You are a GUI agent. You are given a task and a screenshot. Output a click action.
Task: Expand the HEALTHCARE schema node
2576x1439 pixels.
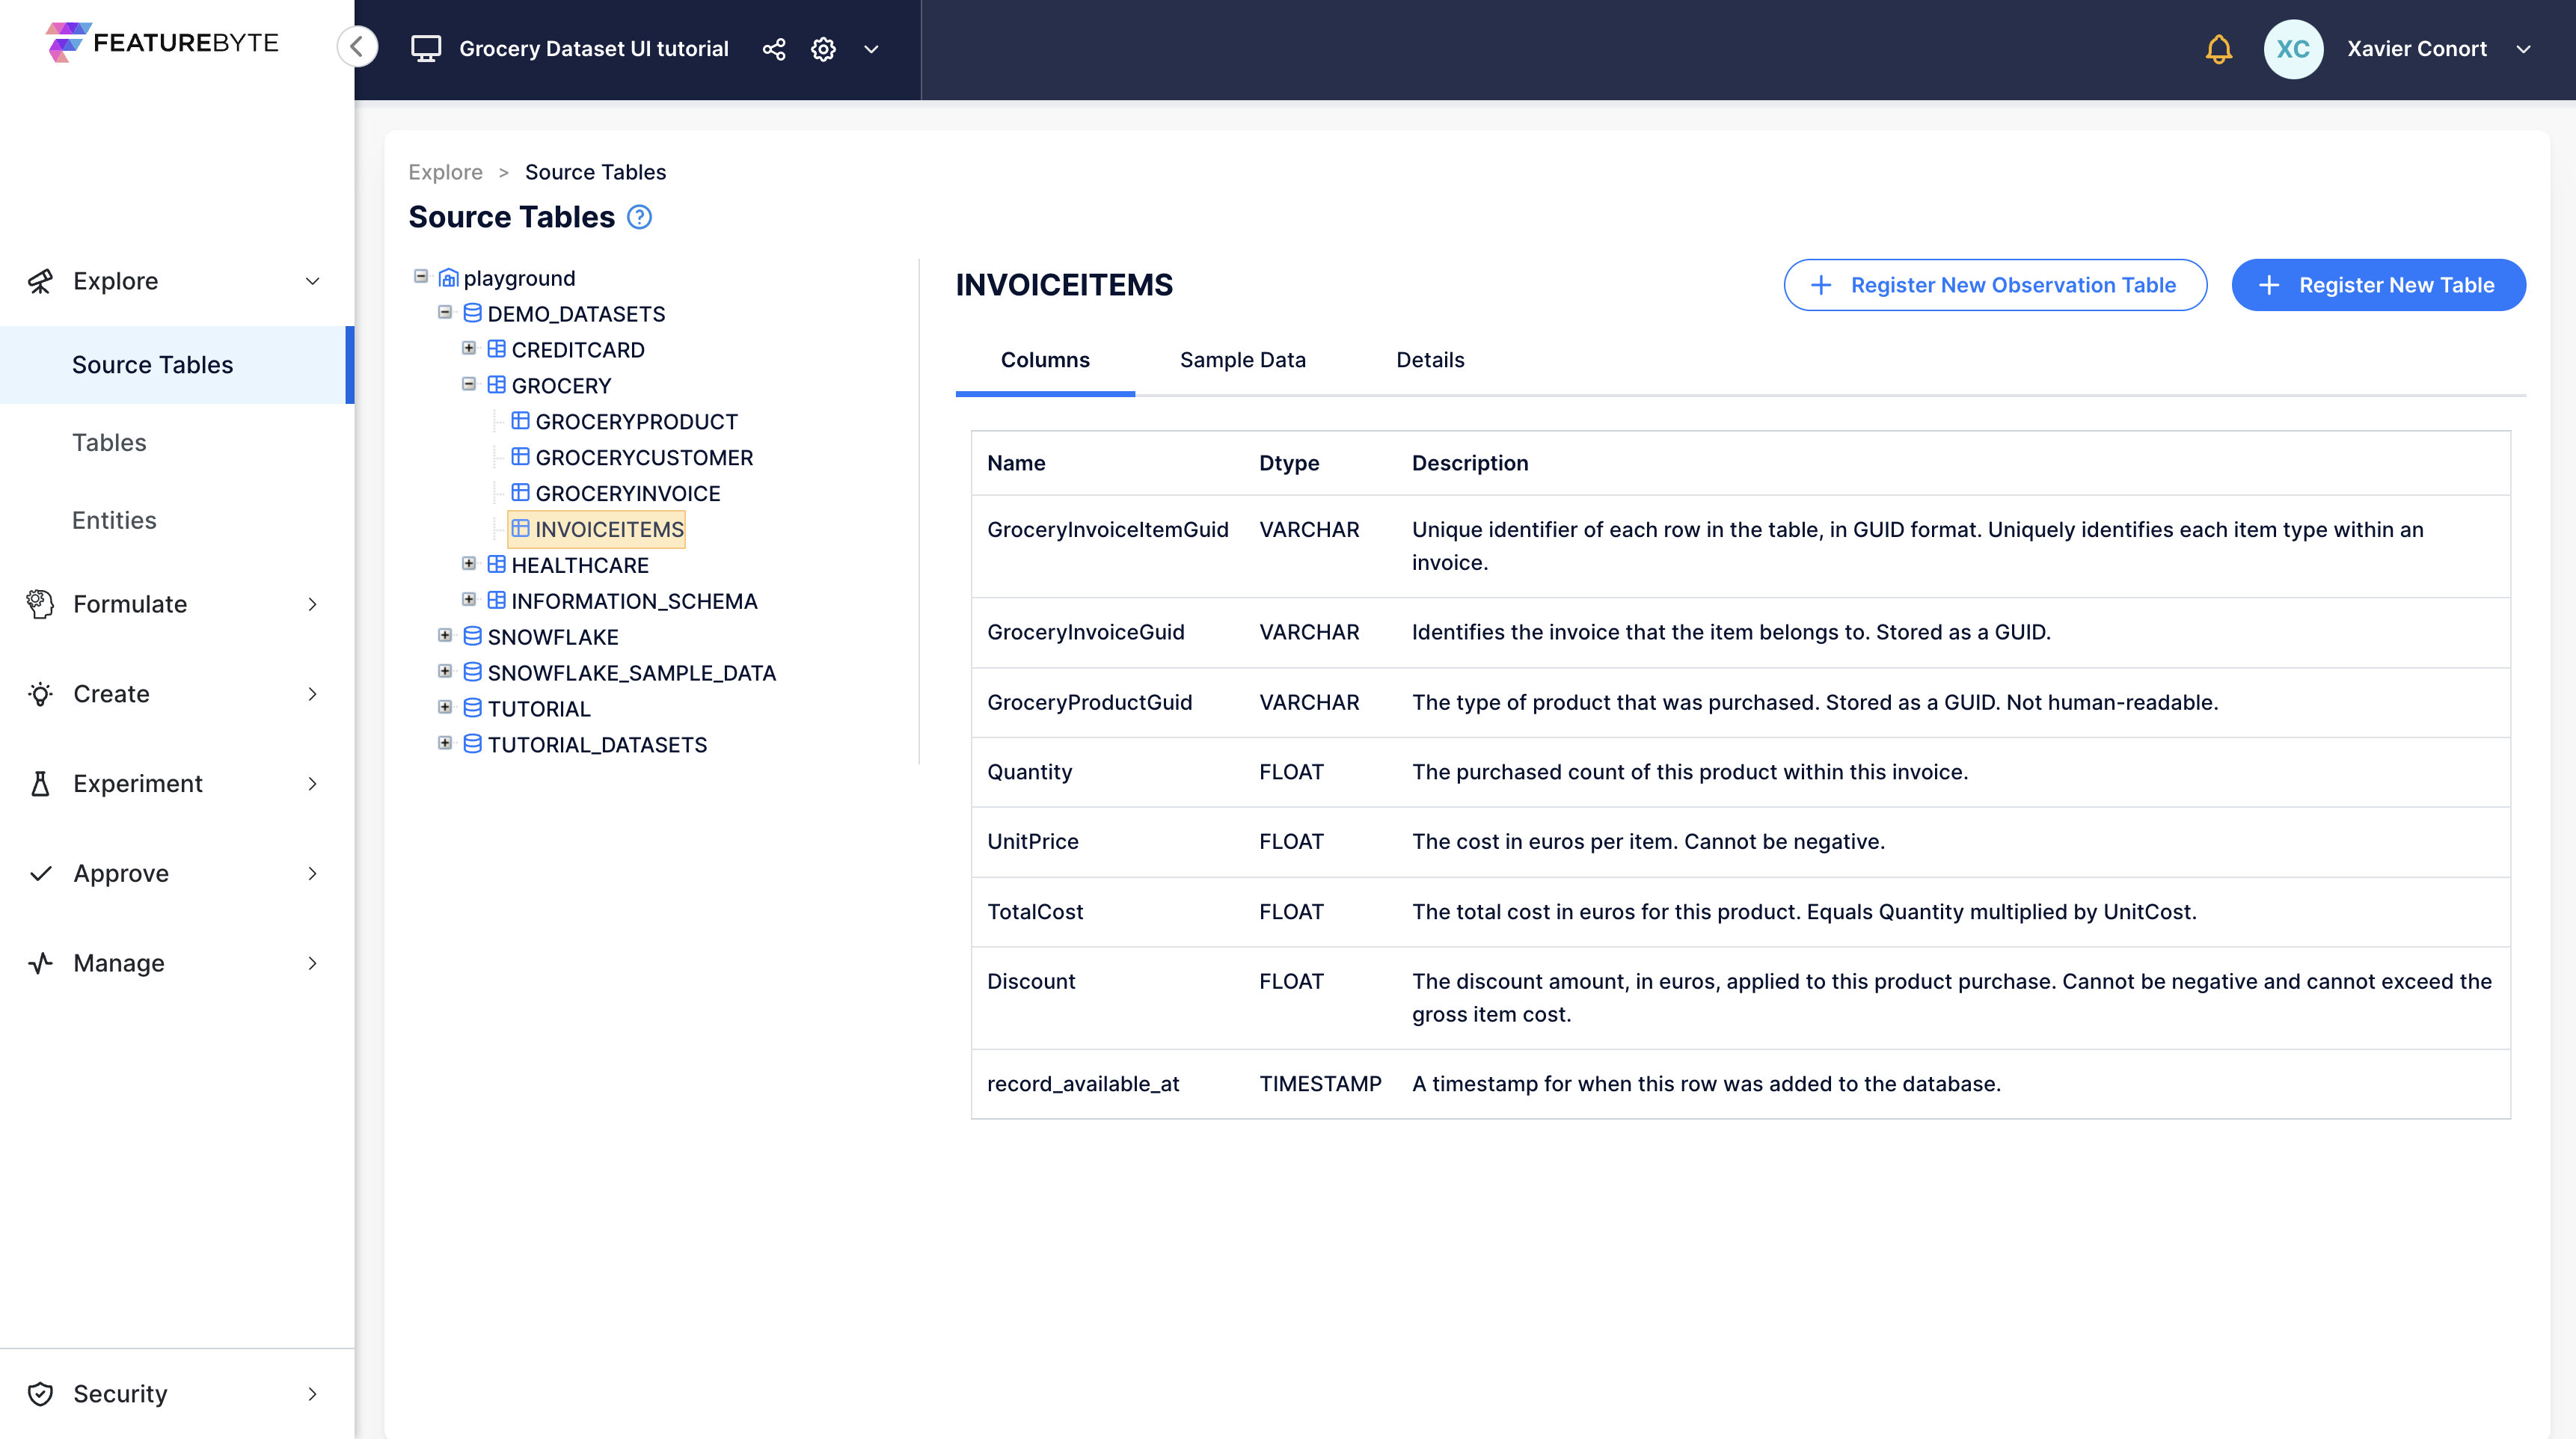tap(469, 564)
